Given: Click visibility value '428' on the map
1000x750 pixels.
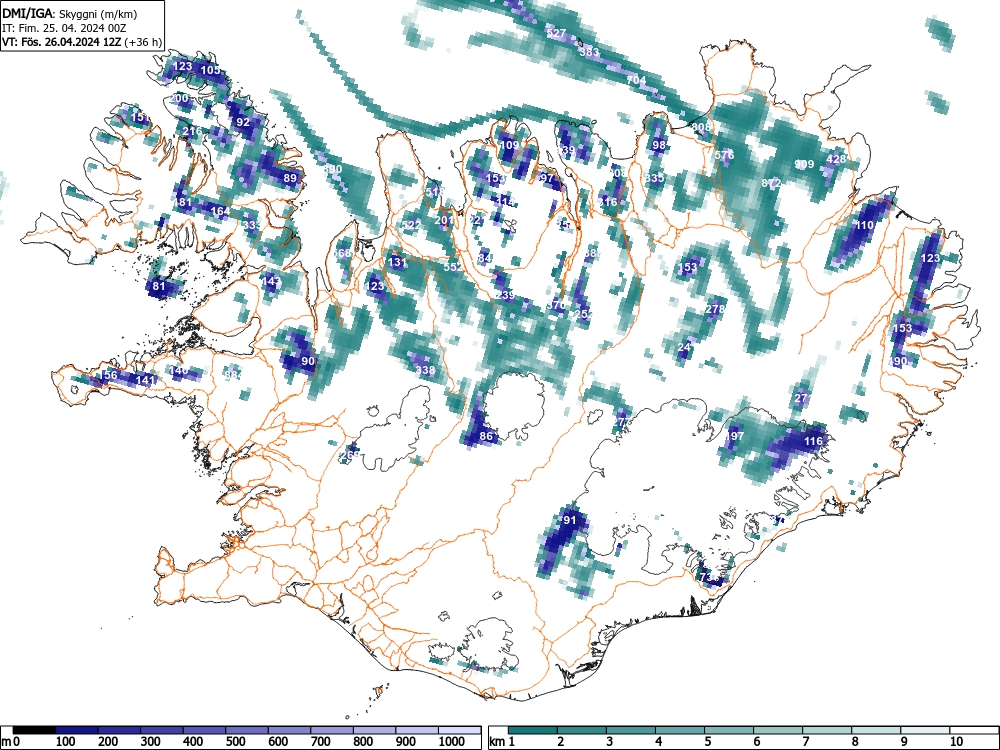Looking at the screenshot, I should [x=836, y=159].
